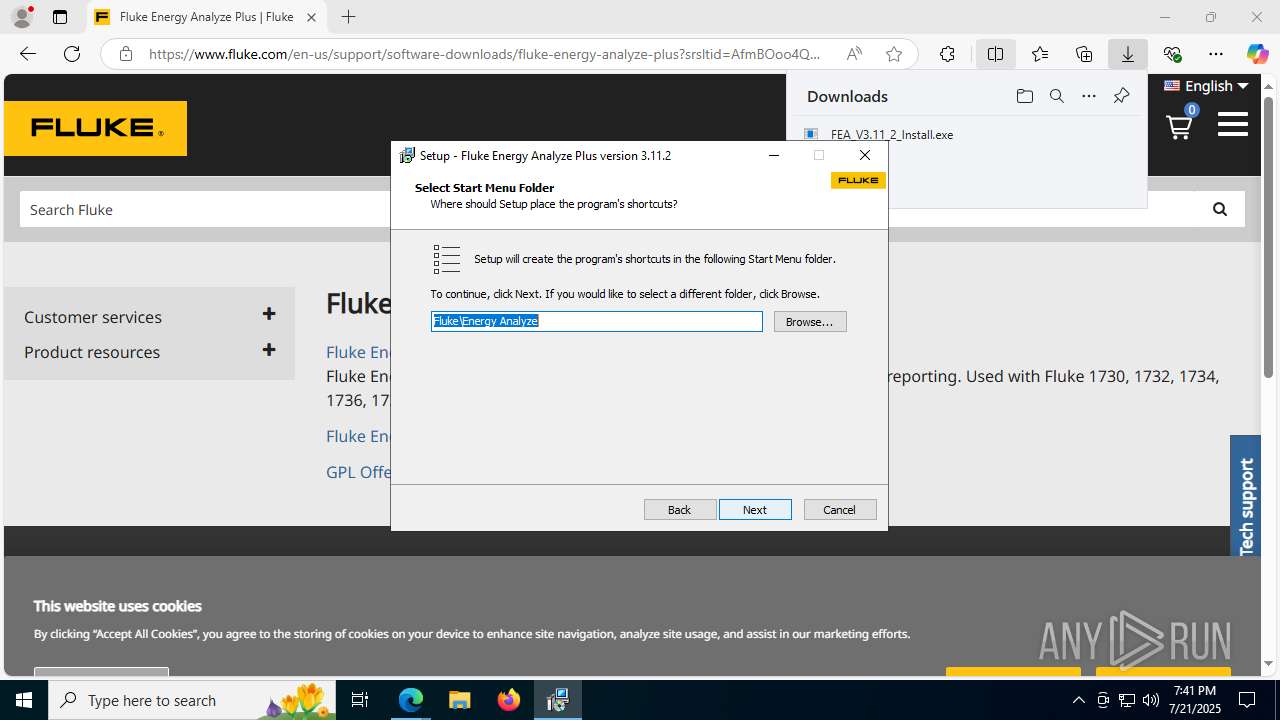Switch to Fluke Energy Analyze Plus tab
The width and height of the screenshot is (1280, 720).
click(x=207, y=17)
